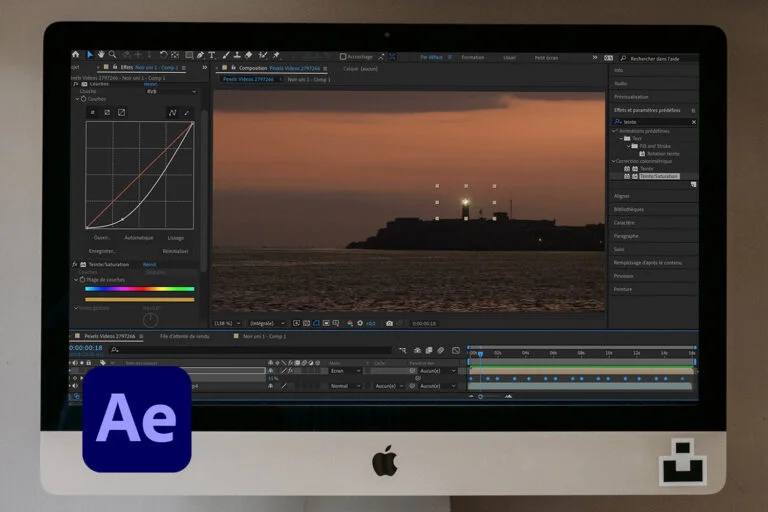Take a snapshot with camera icon
This screenshot has height=512, width=768.
(389, 323)
